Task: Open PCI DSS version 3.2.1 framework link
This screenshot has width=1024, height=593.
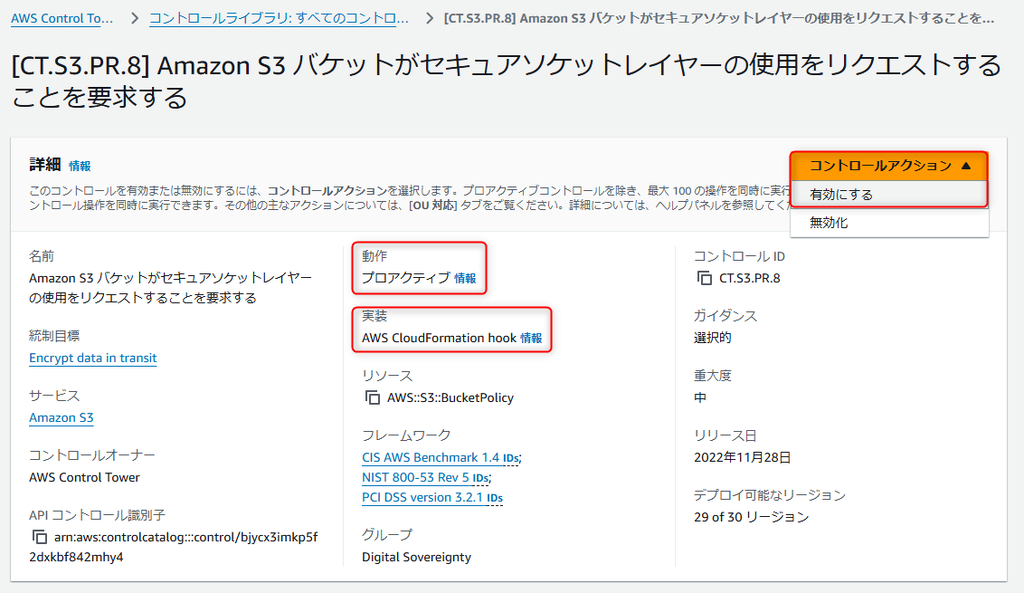Action: (x=423, y=498)
